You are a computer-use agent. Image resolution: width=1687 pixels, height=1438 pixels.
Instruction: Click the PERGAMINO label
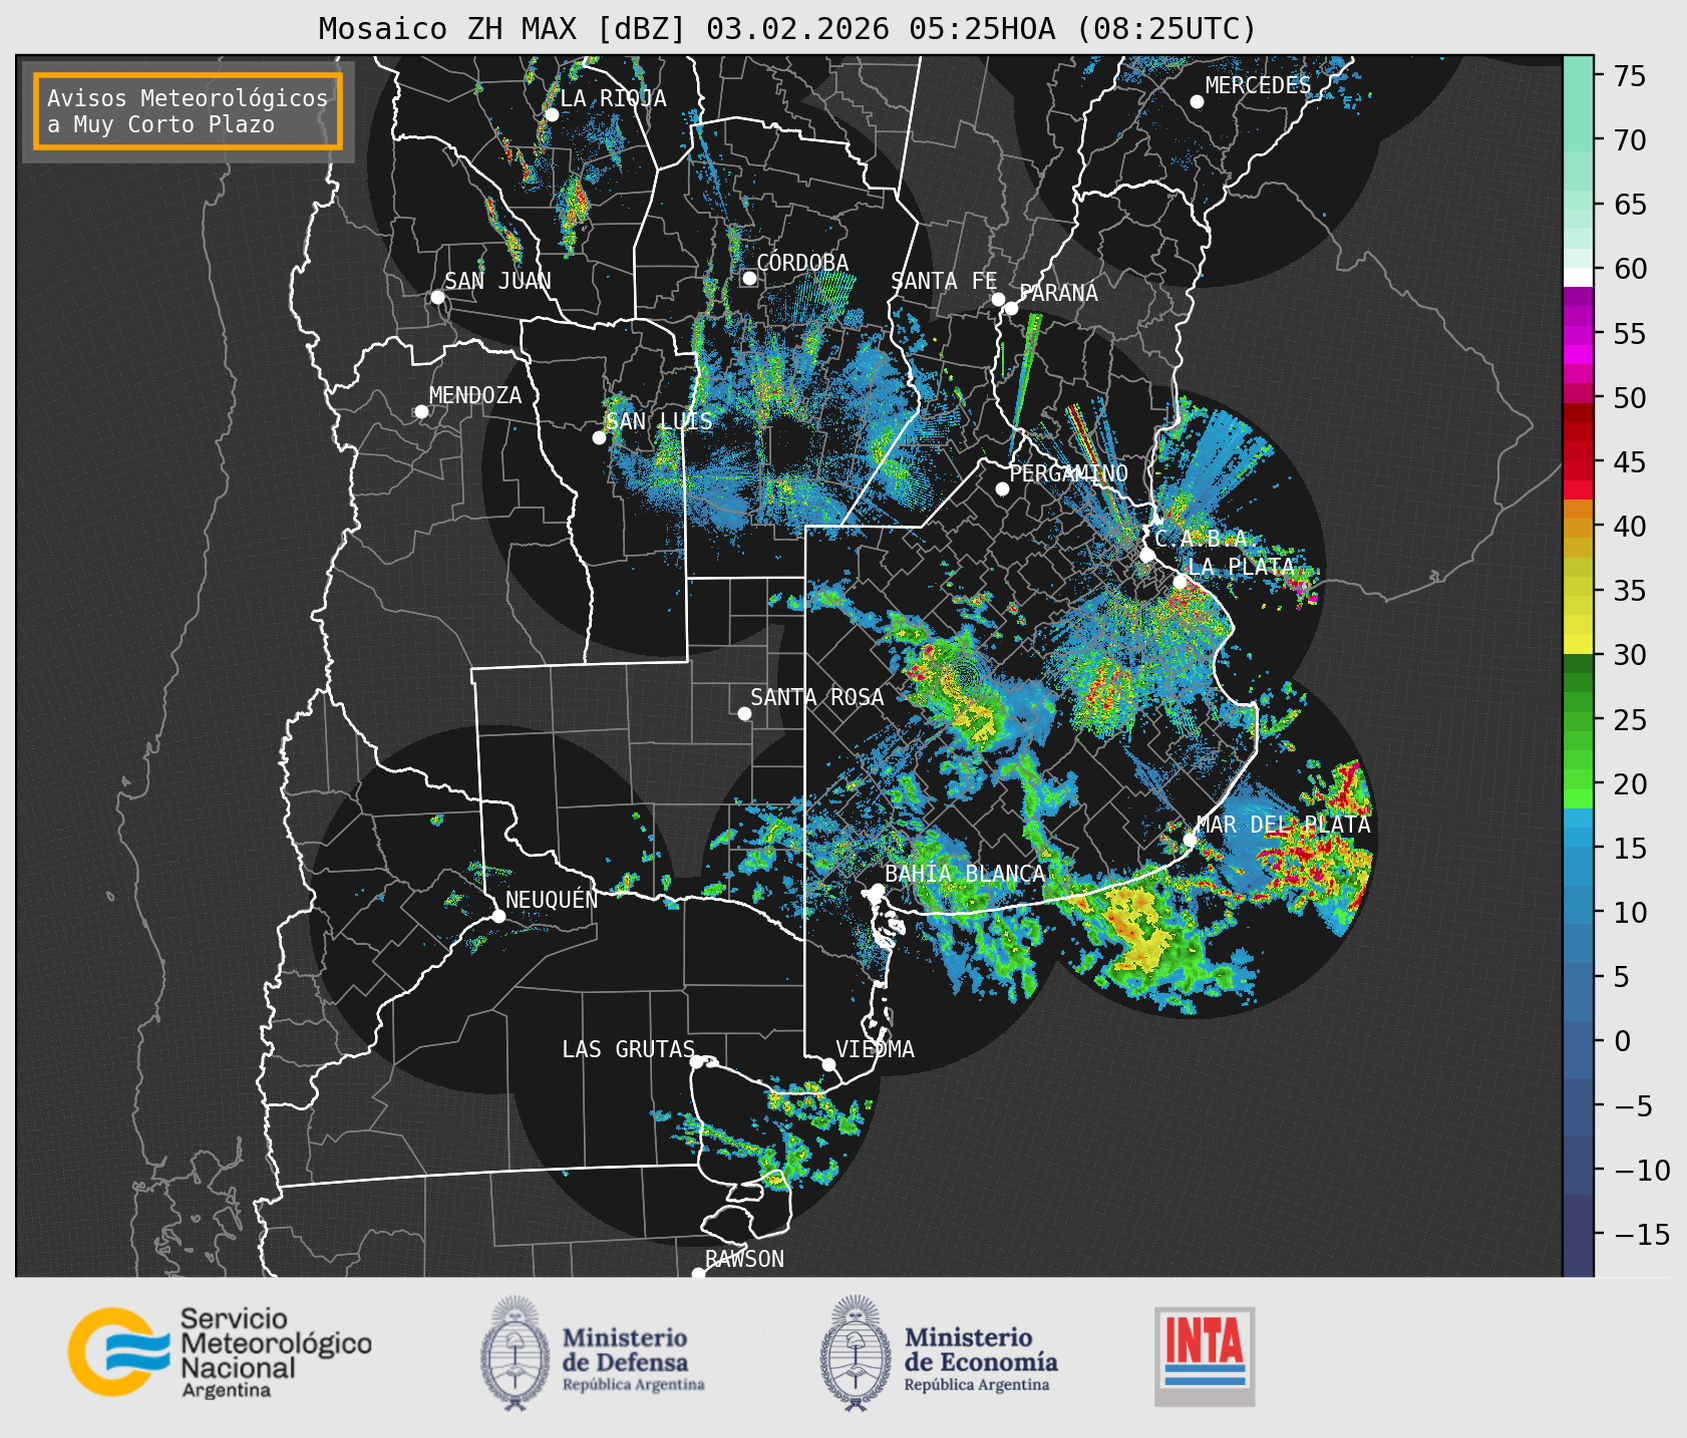[1068, 473]
